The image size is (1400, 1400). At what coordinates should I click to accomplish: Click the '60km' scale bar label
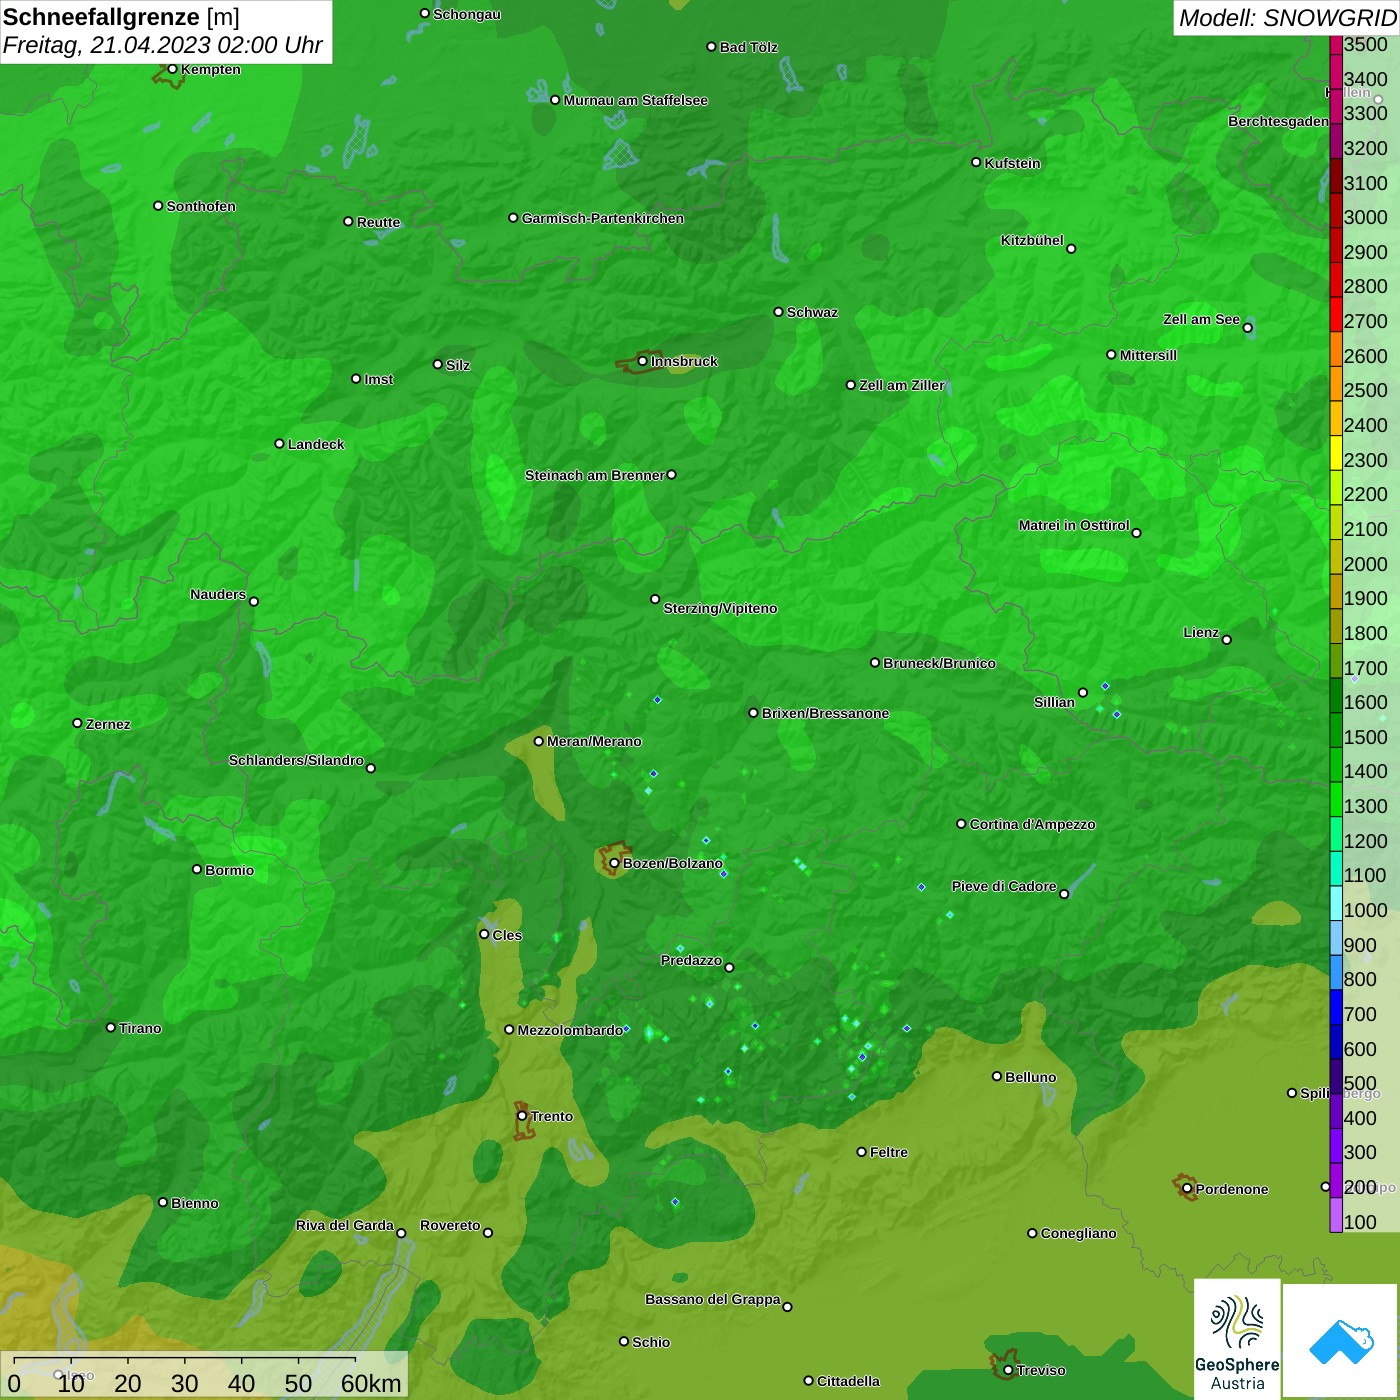click(371, 1383)
